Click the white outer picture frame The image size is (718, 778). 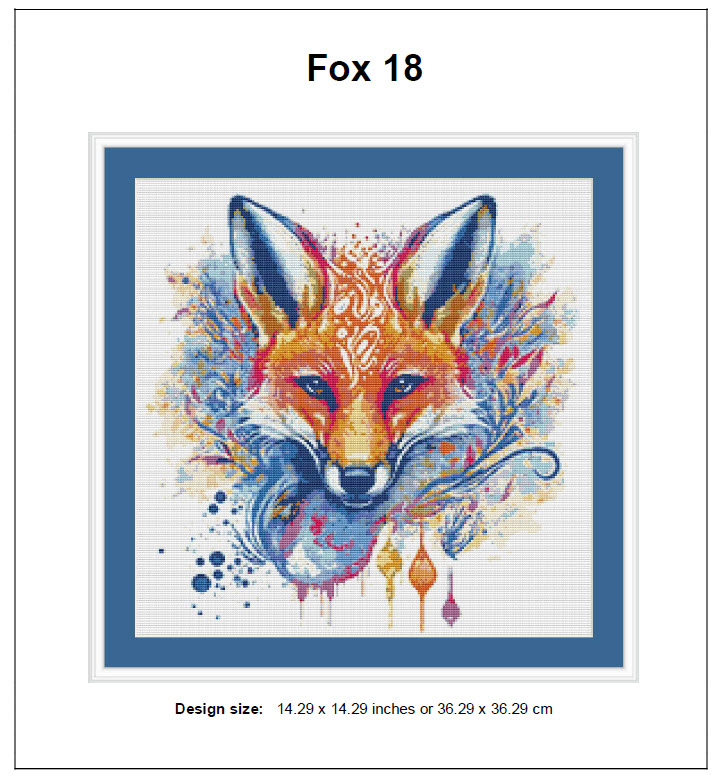click(x=96, y=407)
